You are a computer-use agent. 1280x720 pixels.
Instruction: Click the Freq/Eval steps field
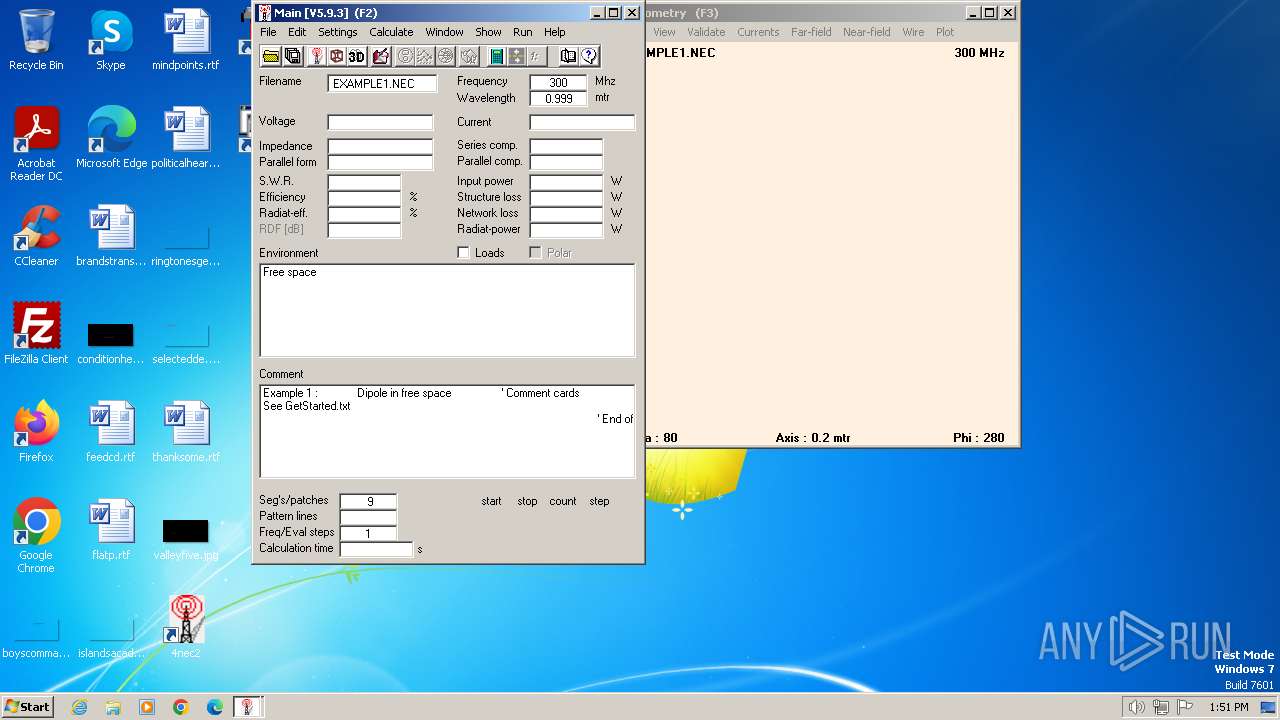tap(368, 534)
